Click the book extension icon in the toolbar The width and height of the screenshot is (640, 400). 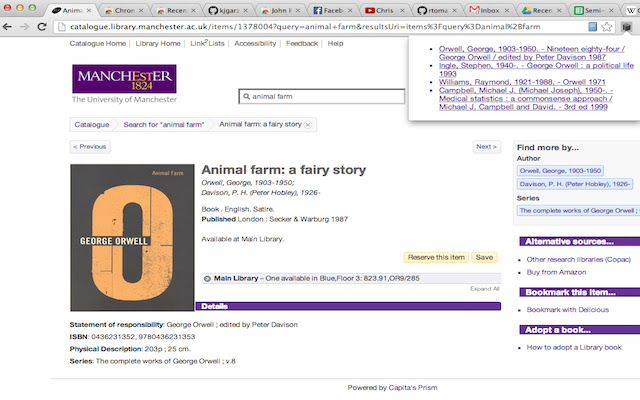point(627,27)
